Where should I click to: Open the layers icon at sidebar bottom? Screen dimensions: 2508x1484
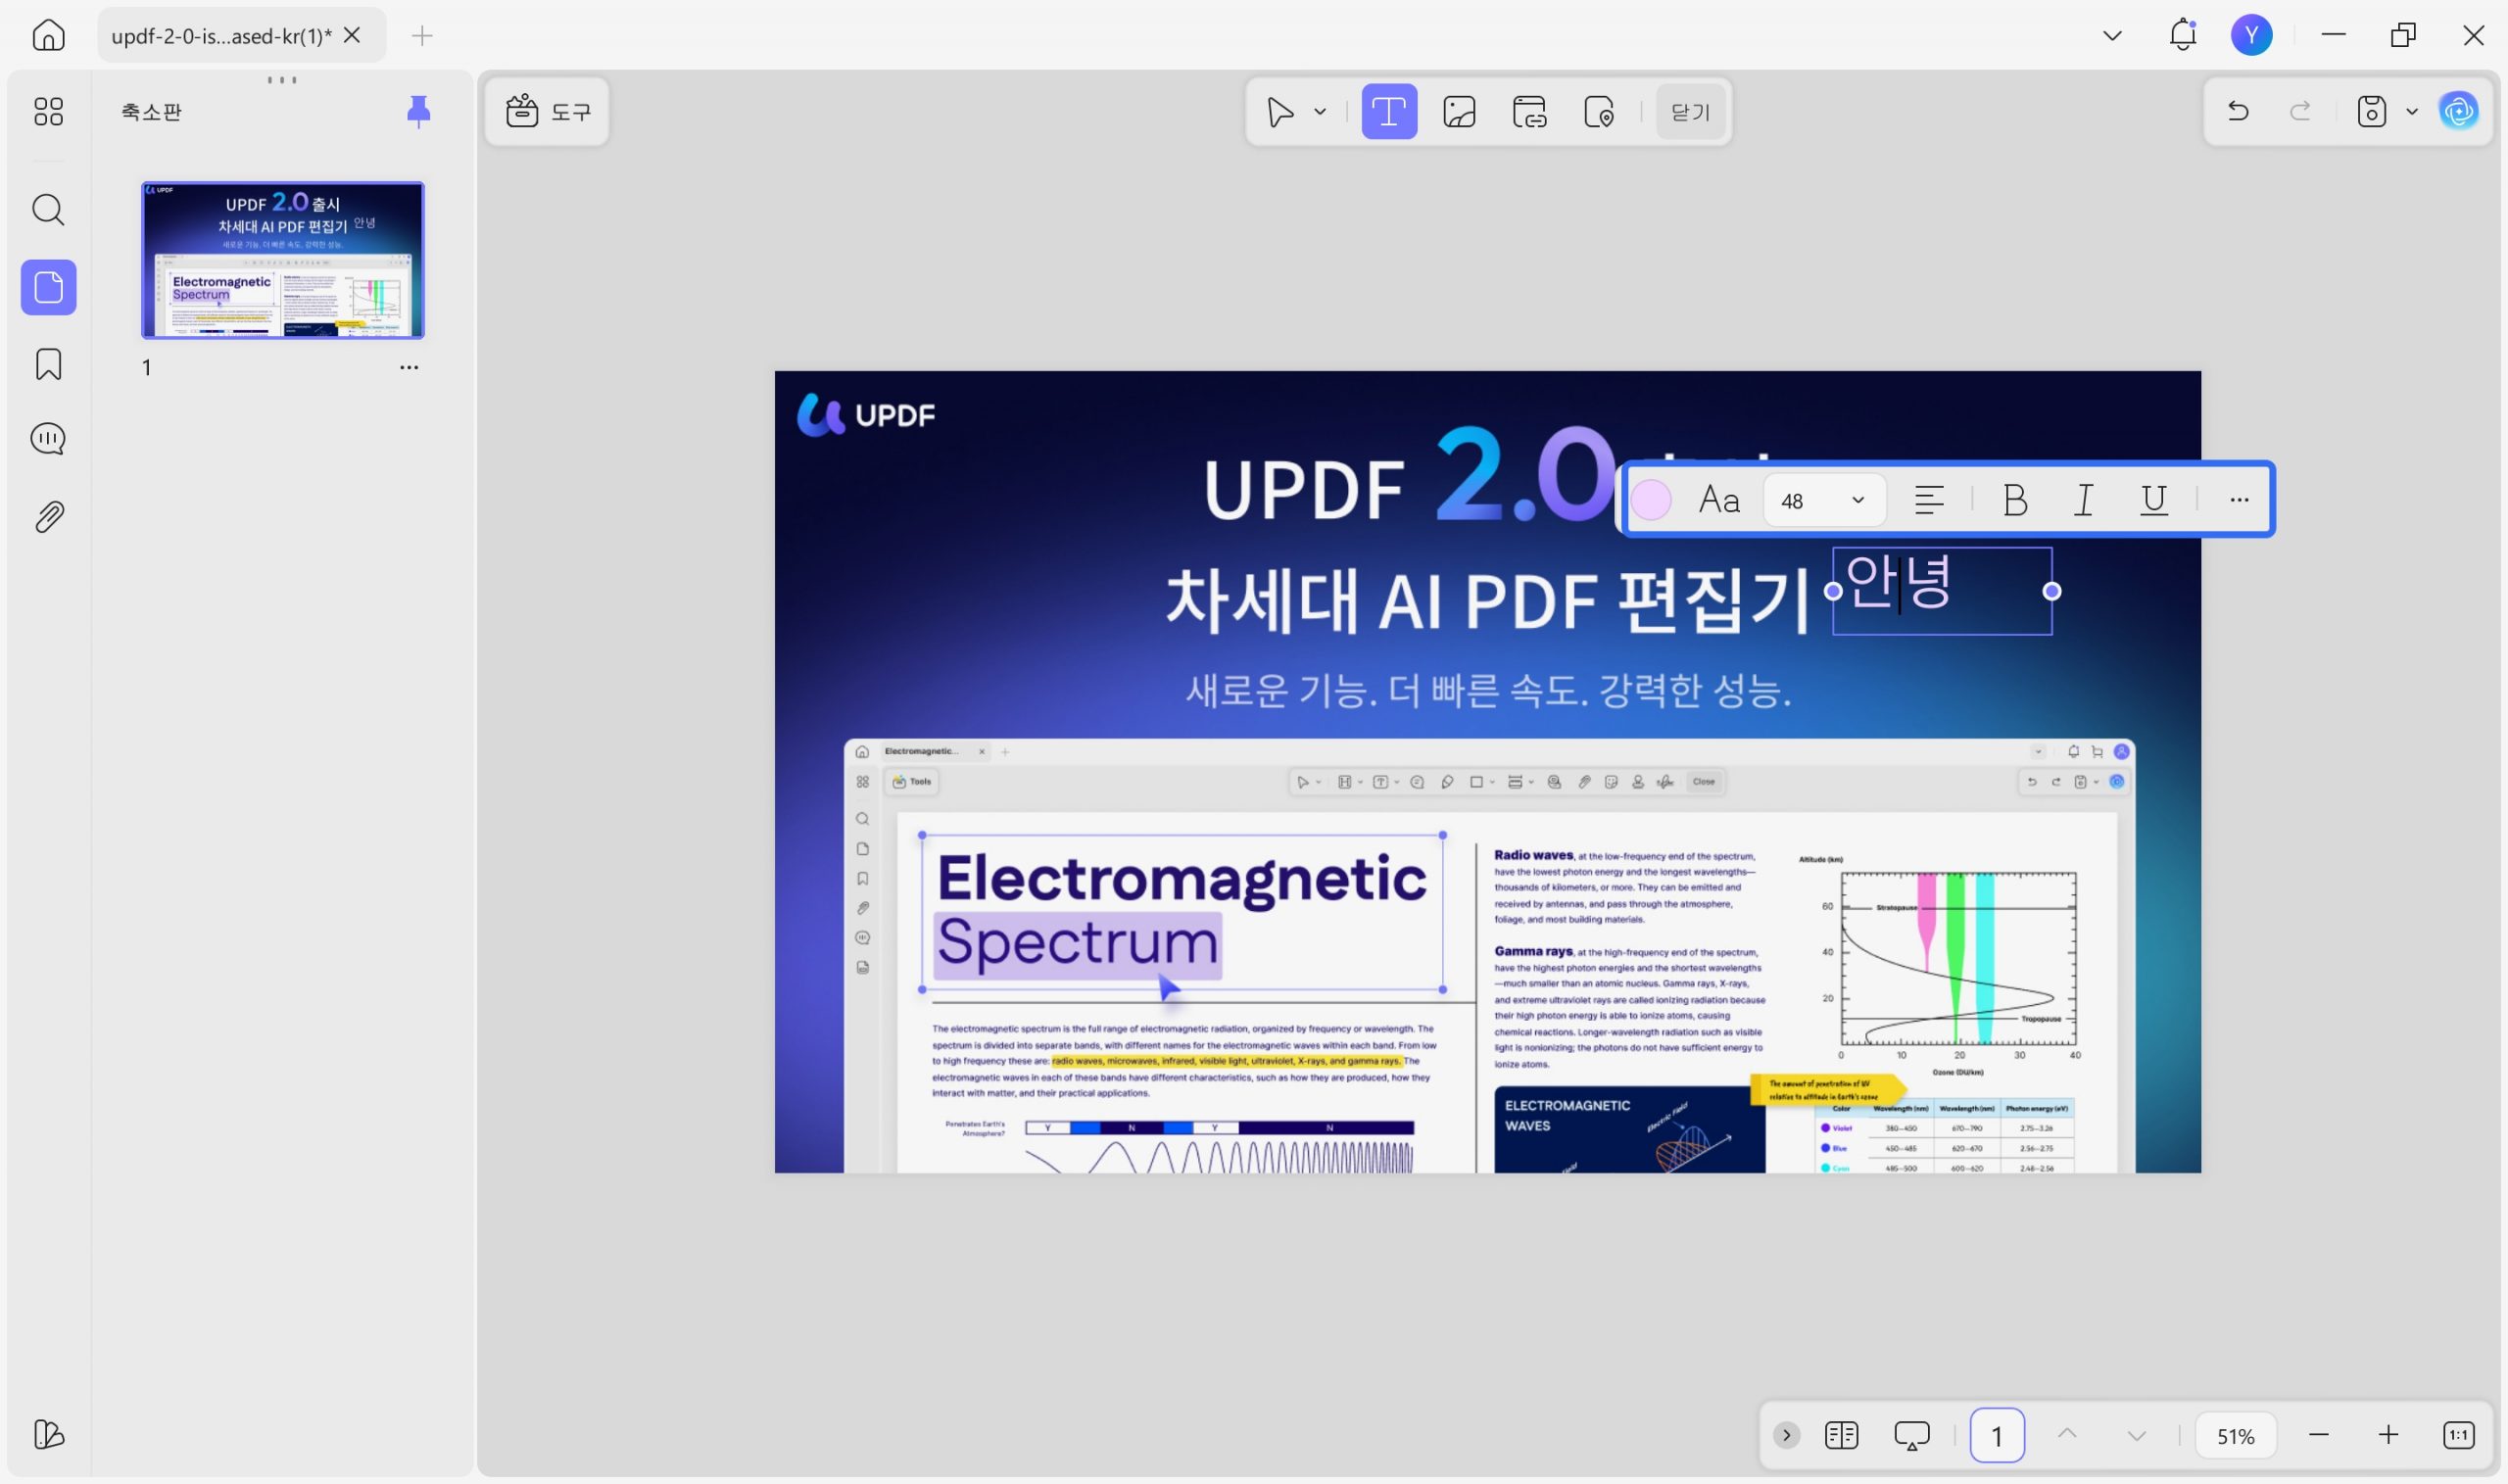point(48,1435)
